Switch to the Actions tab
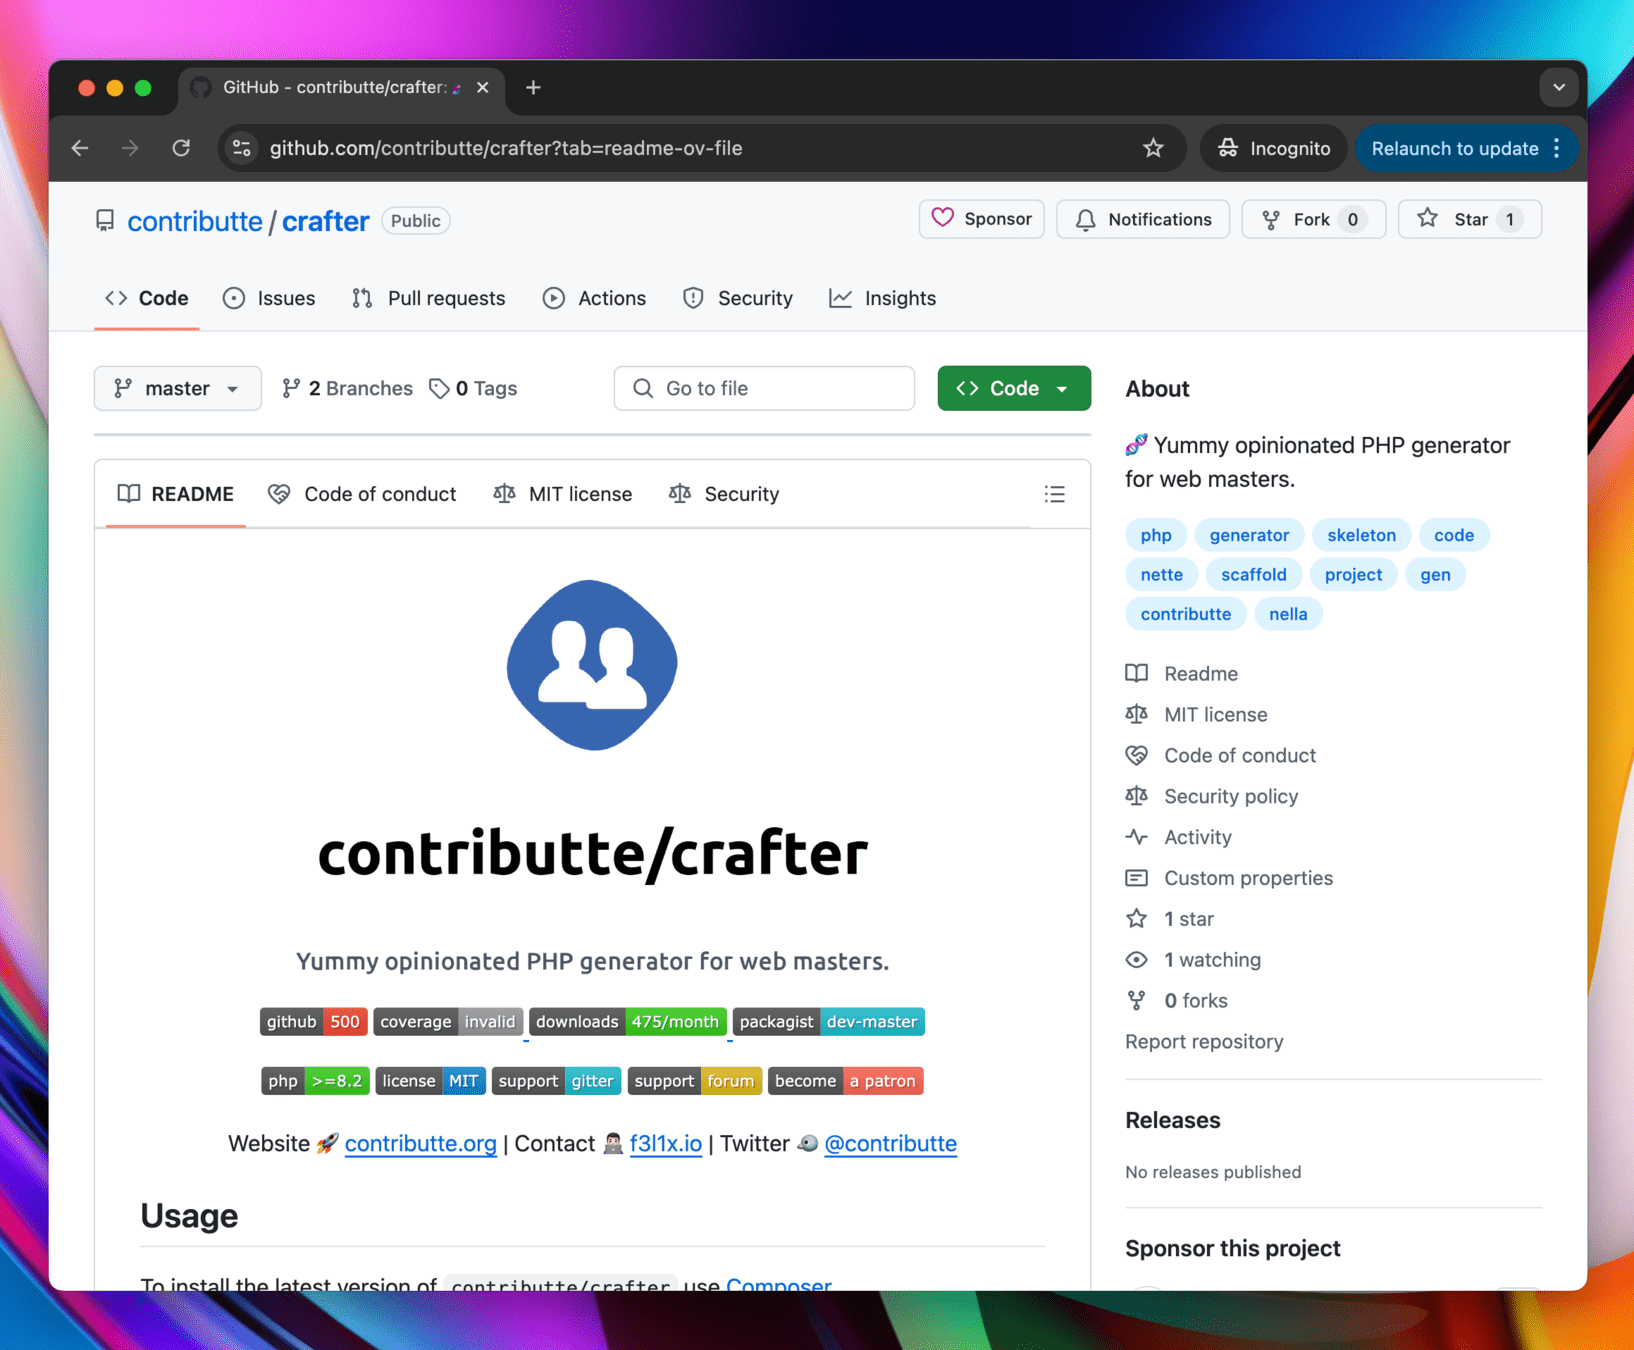Image resolution: width=1634 pixels, height=1350 pixels. 594,298
